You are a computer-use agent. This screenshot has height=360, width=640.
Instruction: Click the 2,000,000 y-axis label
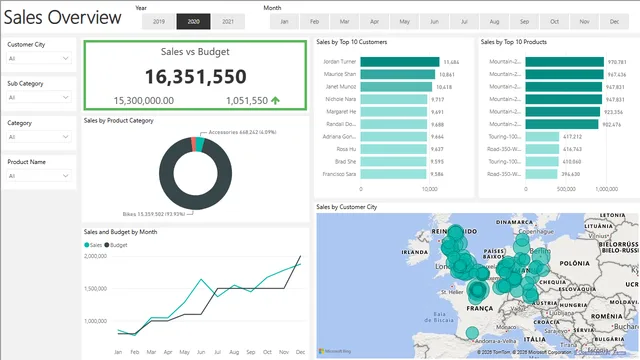coord(96,256)
